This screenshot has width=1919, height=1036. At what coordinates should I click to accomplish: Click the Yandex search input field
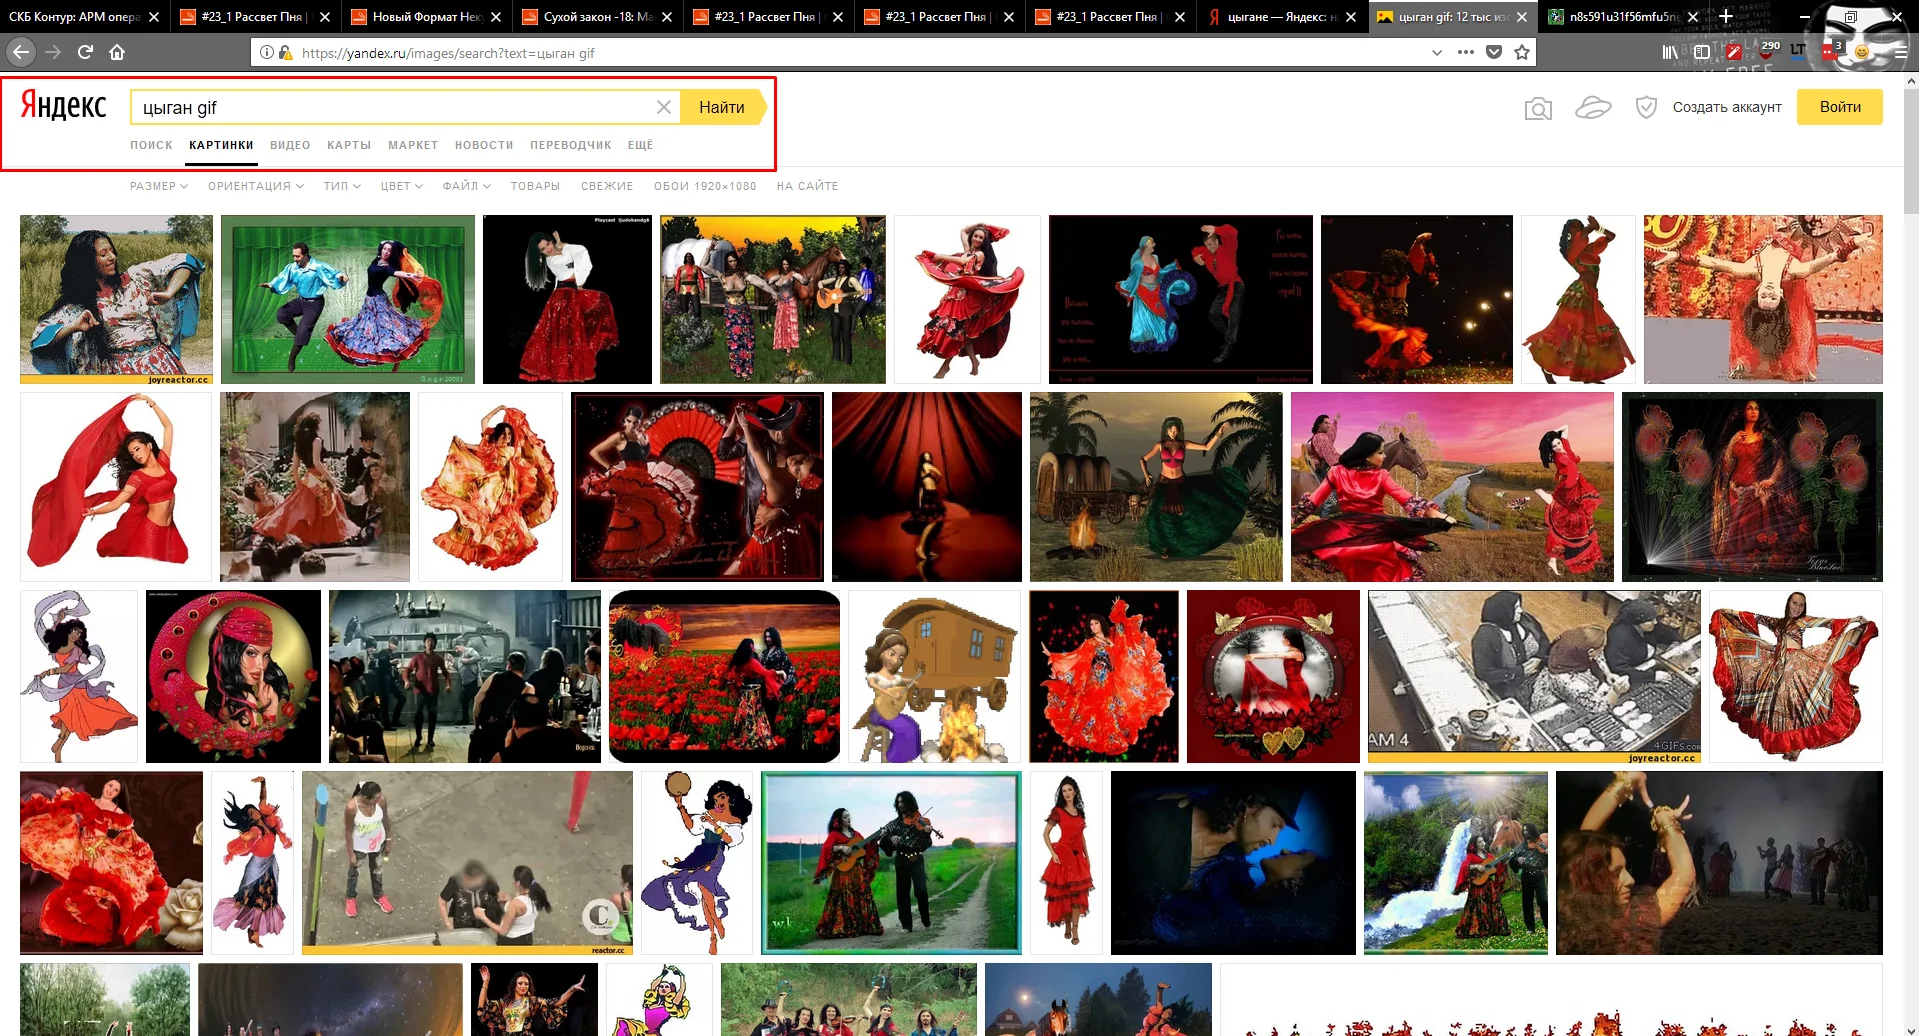[x=395, y=107]
